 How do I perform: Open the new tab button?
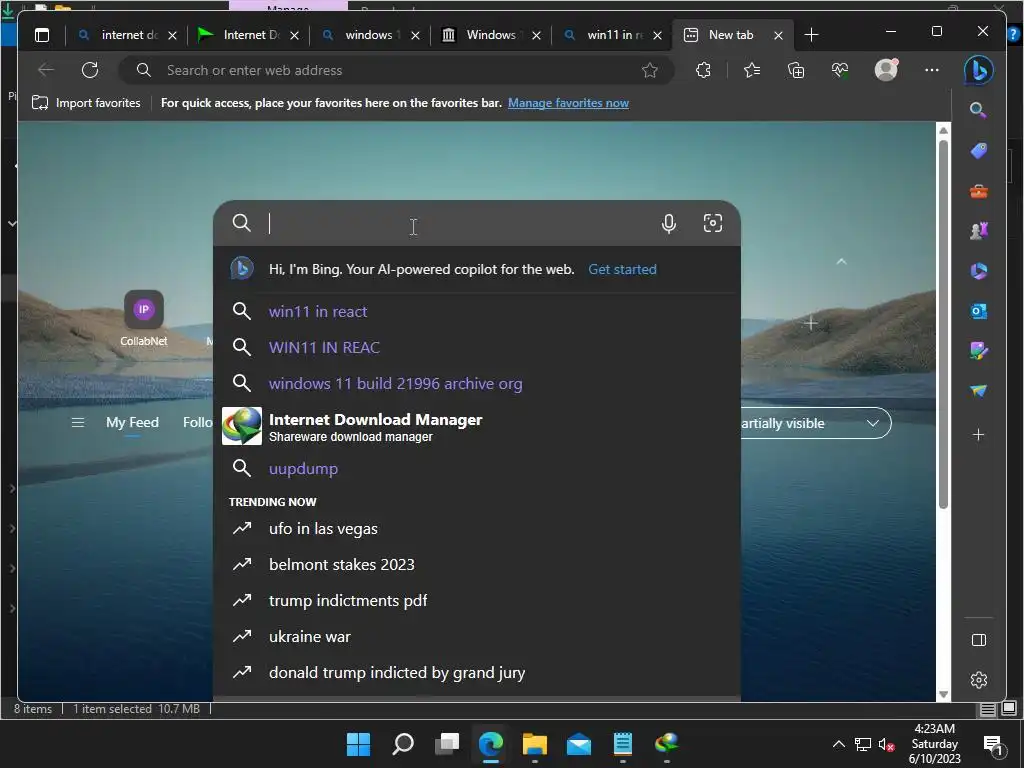click(x=811, y=35)
